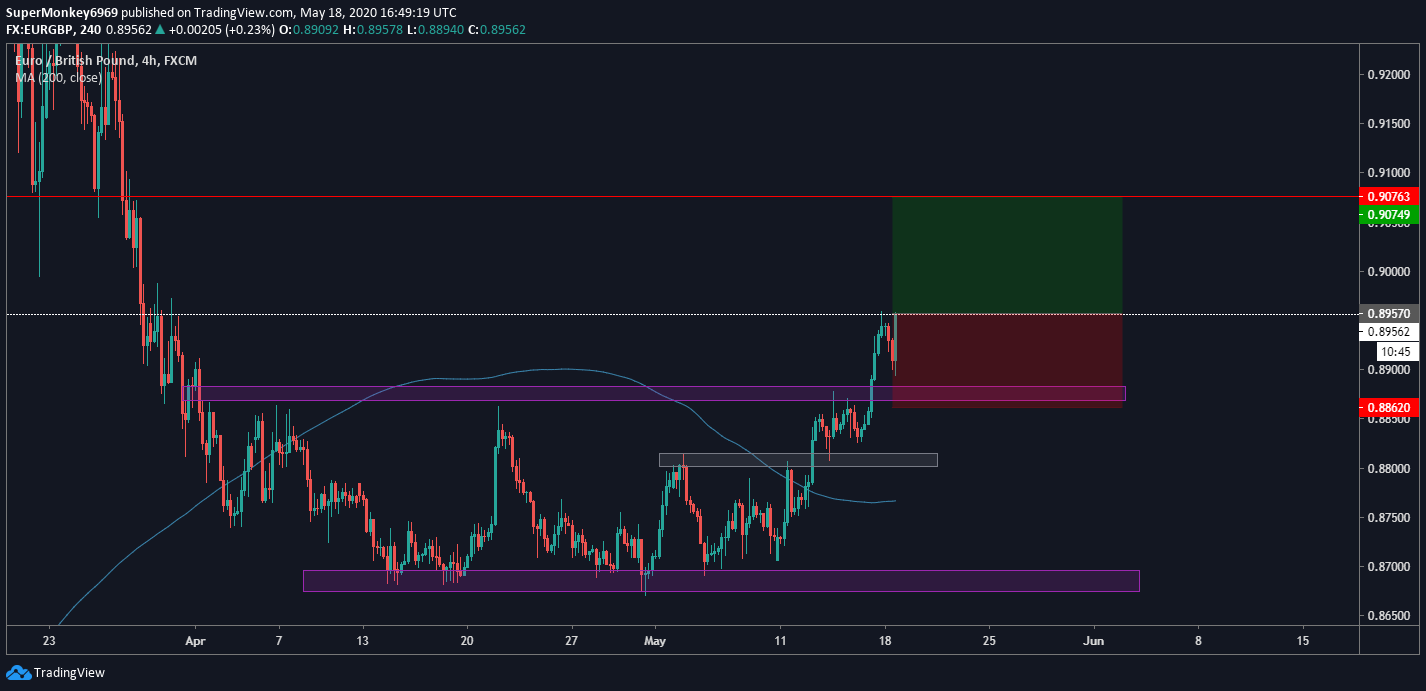Click the white 0.89562 current price label
The width and height of the screenshot is (1426, 691).
(x=1390, y=332)
